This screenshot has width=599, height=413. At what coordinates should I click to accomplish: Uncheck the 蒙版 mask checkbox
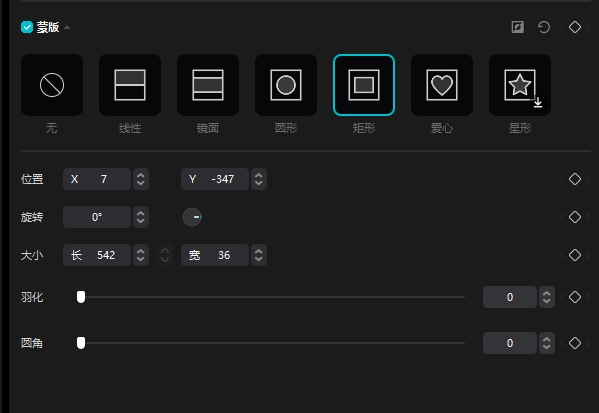(x=27, y=27)
